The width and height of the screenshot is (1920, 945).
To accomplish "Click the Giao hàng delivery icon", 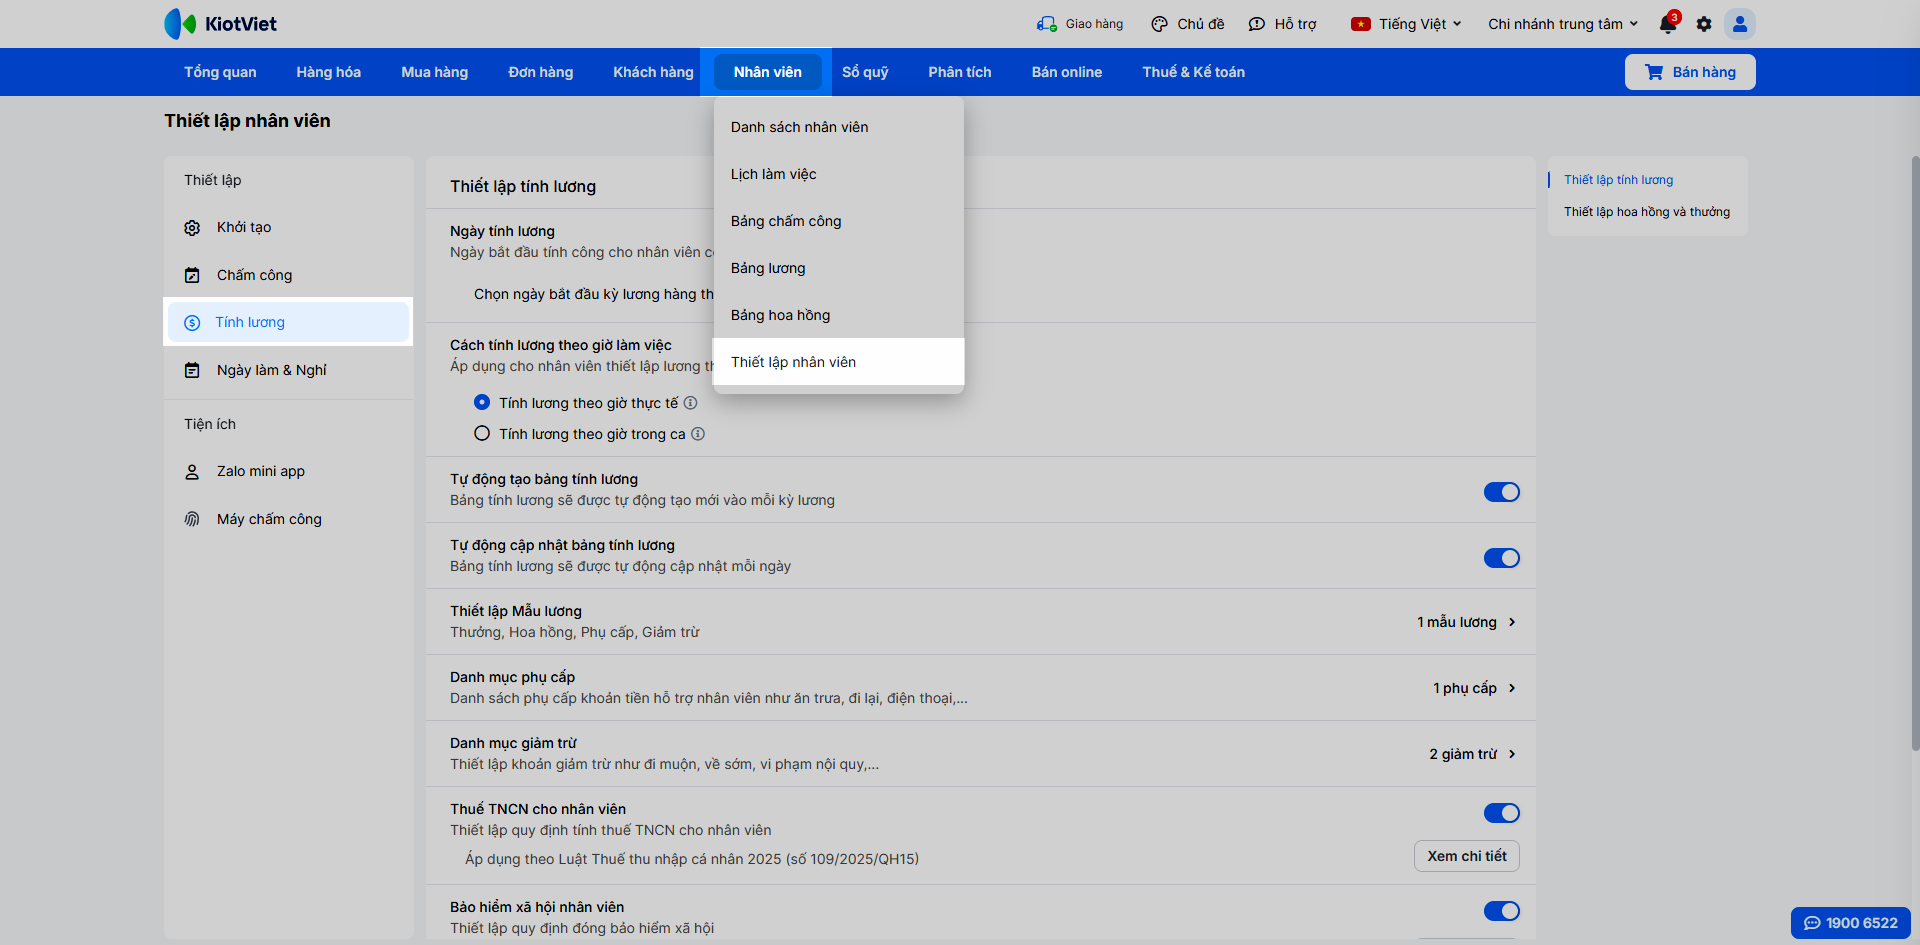I will pyautogui.click(x=1046, y=24).
